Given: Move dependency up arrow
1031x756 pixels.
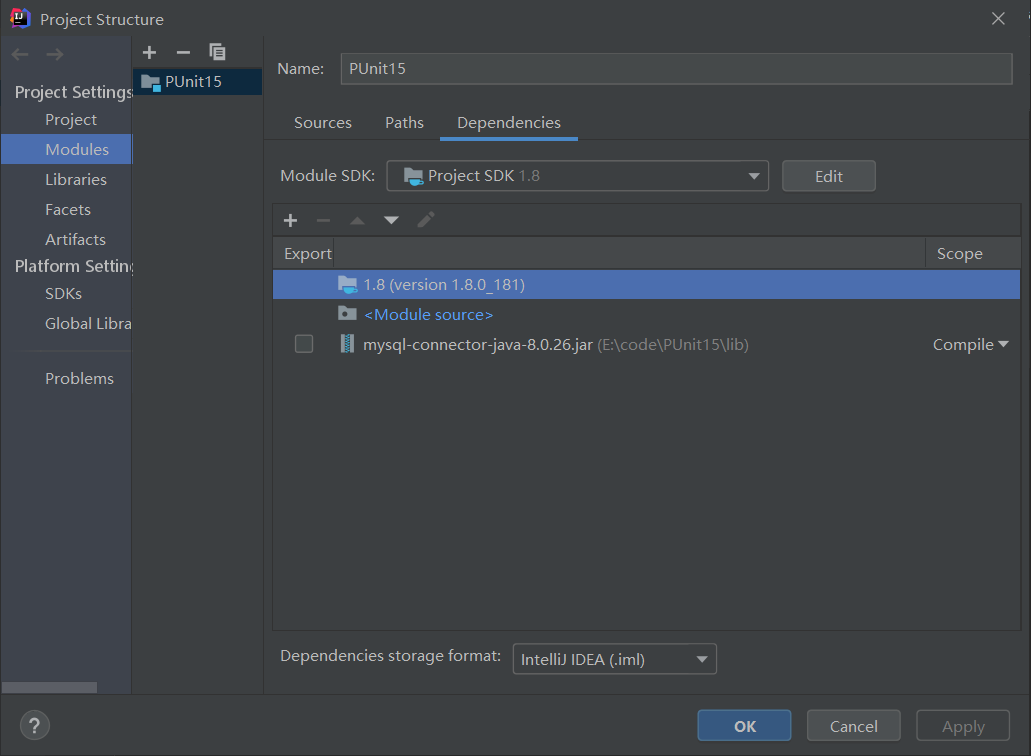Looking at the screenshot, I should (357, 220).
